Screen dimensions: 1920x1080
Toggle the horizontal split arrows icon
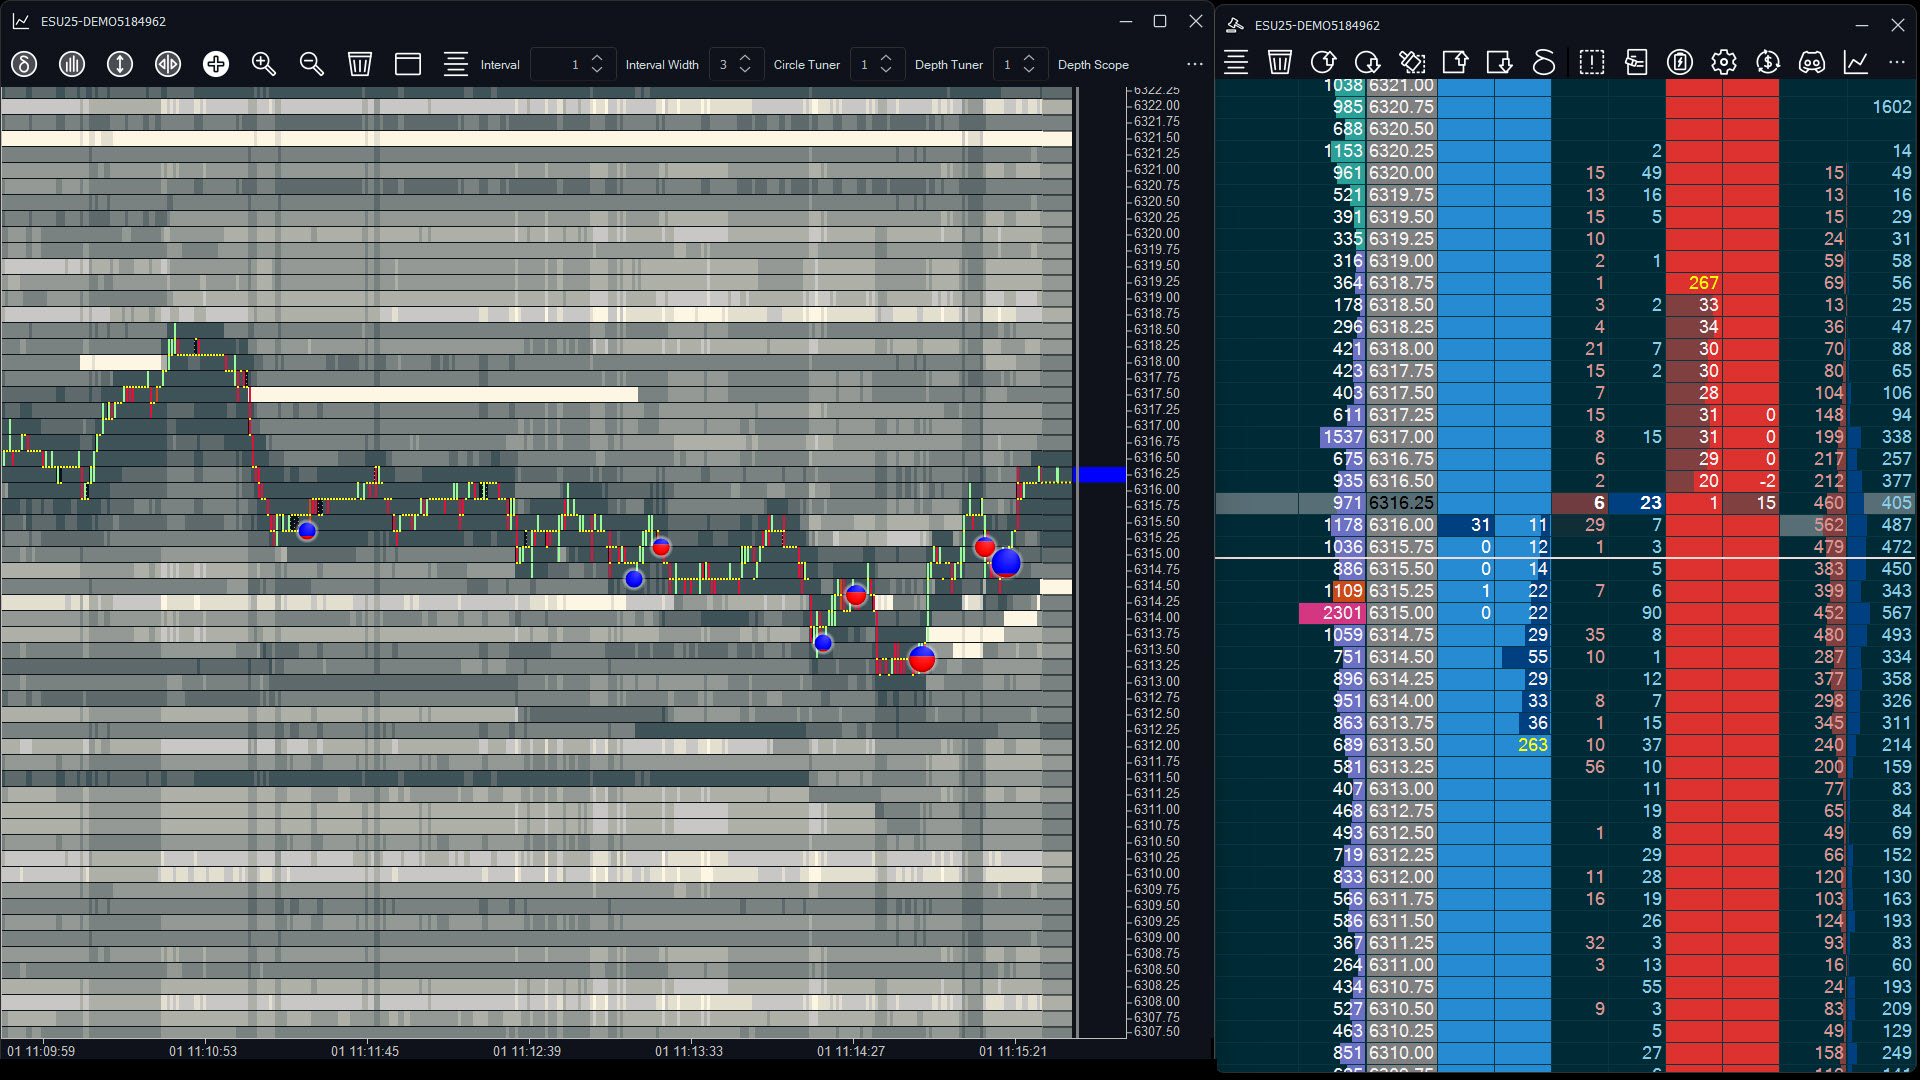pyautogui.click(x=168, y=65)
